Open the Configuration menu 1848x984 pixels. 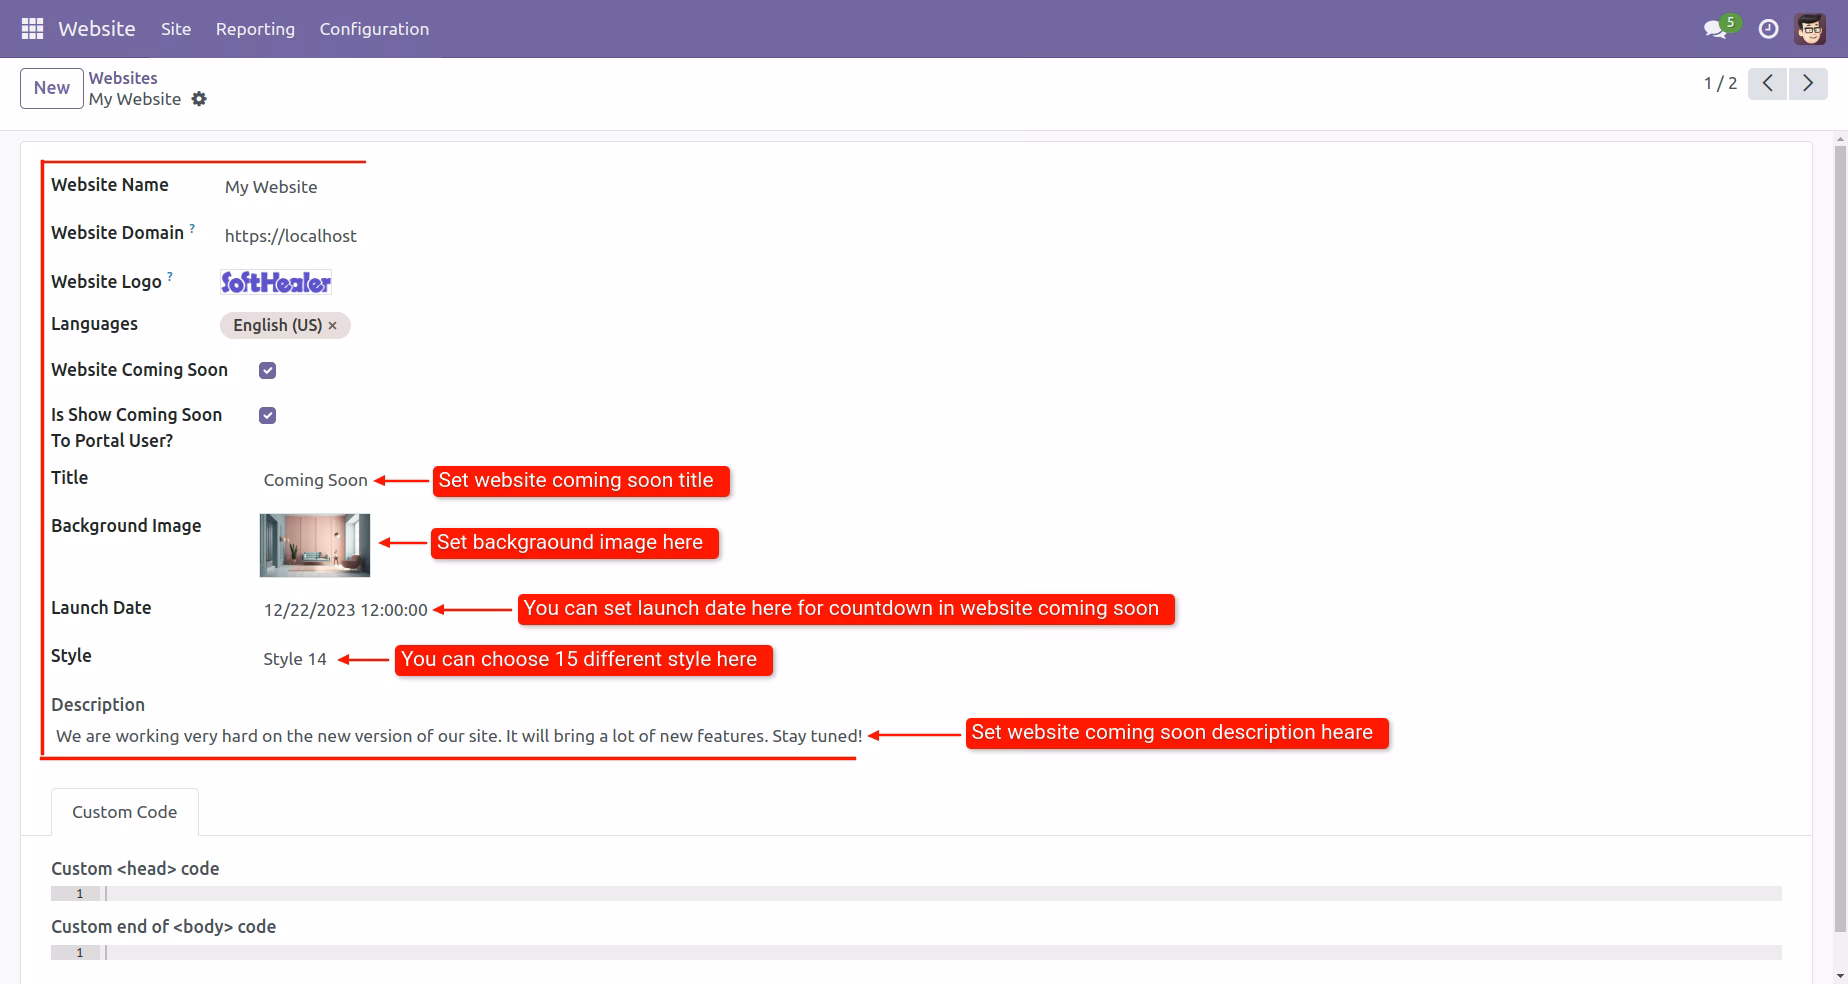point(374,29)
